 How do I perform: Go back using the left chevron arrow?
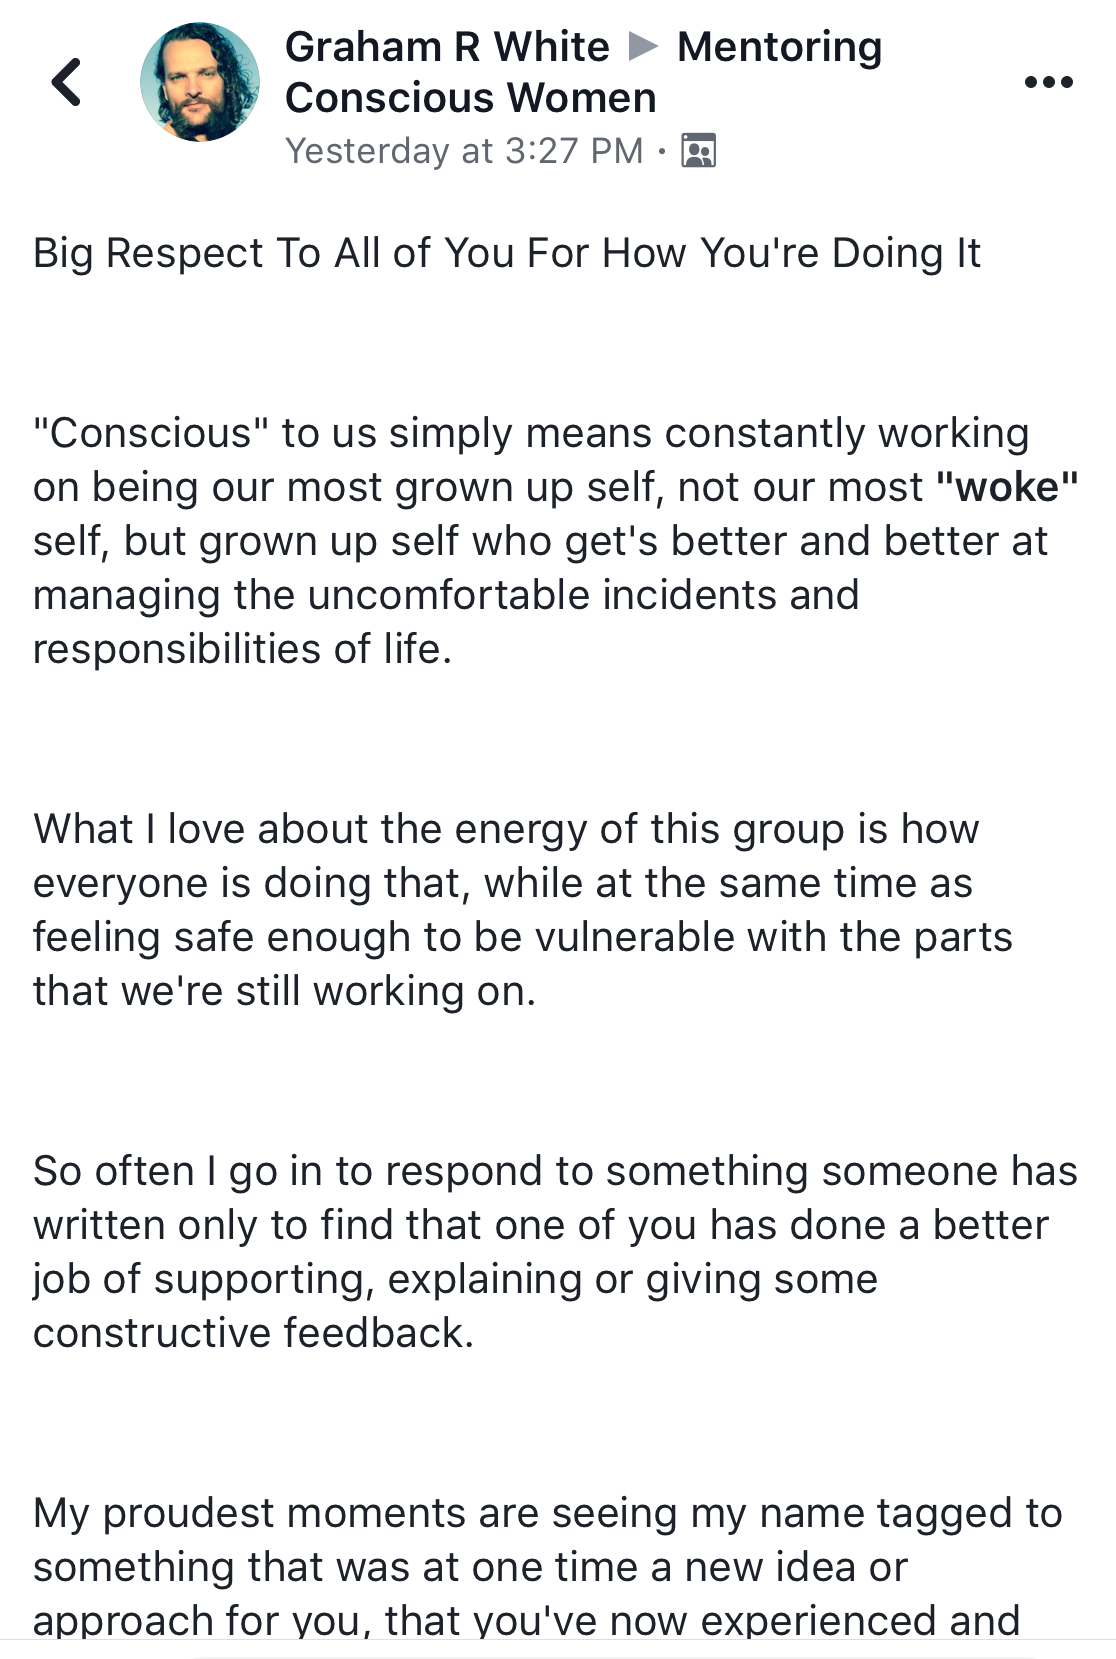click(66, 82)
